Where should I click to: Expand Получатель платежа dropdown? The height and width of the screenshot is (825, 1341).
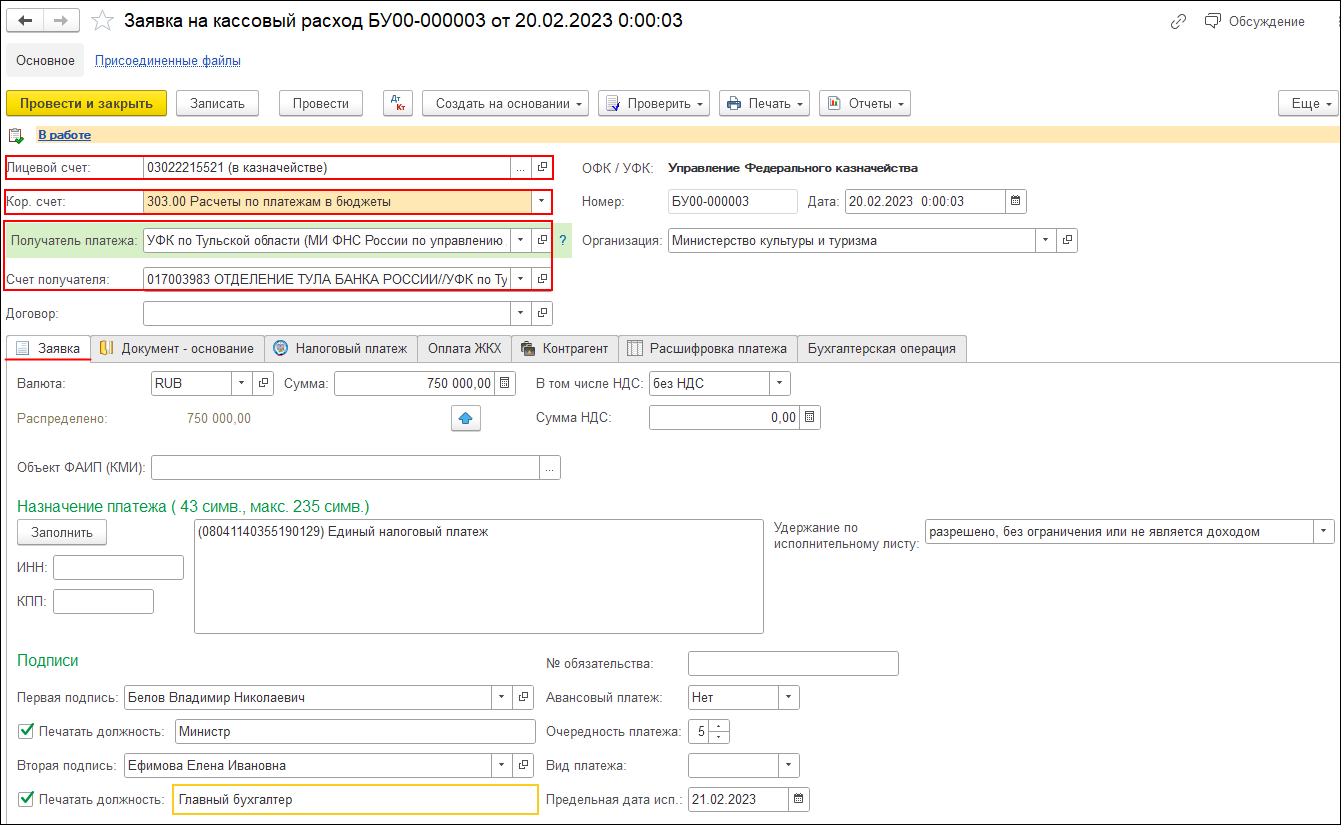[x=521, y=240]
